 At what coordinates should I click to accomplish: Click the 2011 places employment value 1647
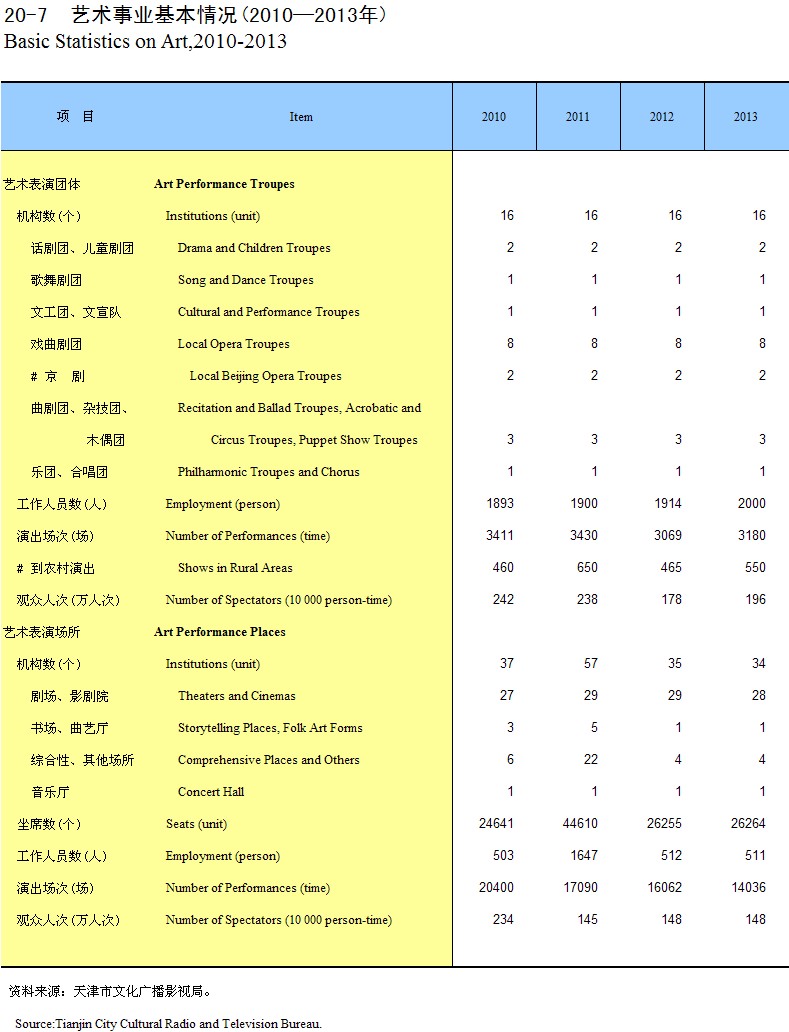[583, 856]
